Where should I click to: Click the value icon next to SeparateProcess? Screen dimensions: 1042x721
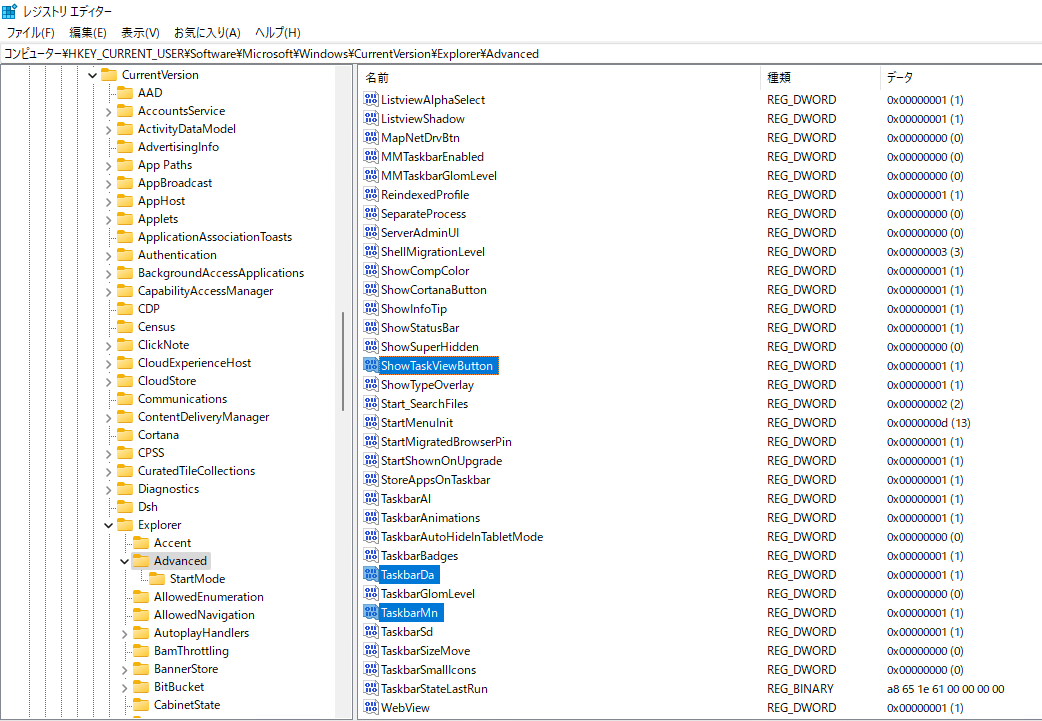[371, 214]
